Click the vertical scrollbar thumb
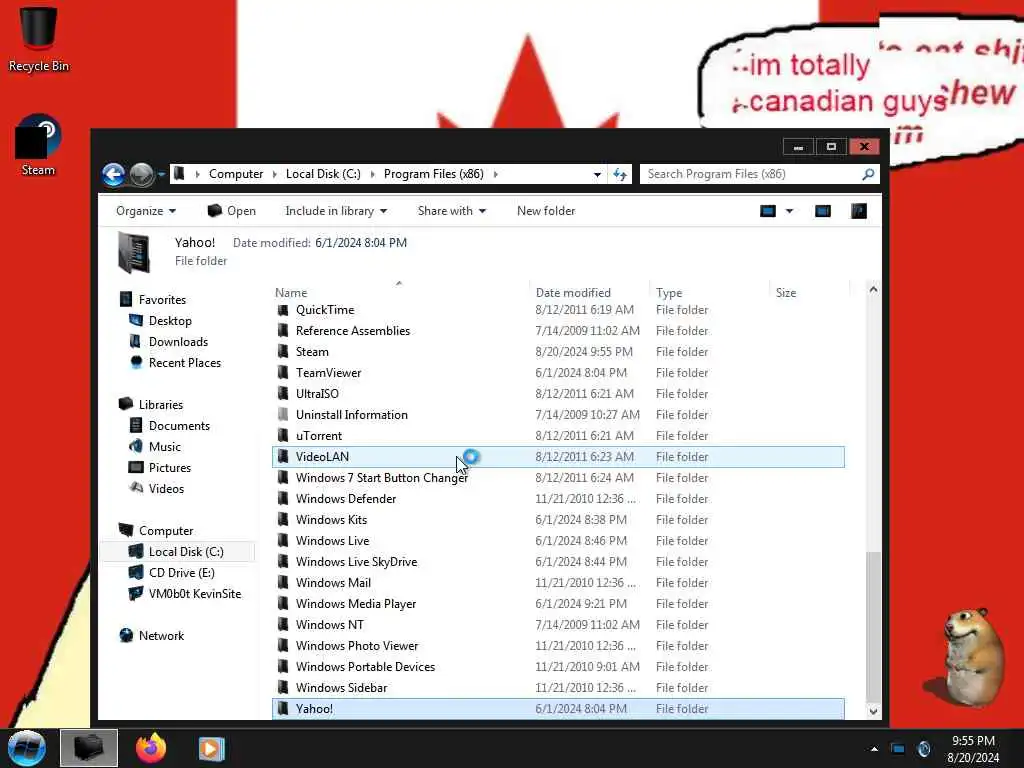This screenshot has width=1024, height=768. coord(873,626)
